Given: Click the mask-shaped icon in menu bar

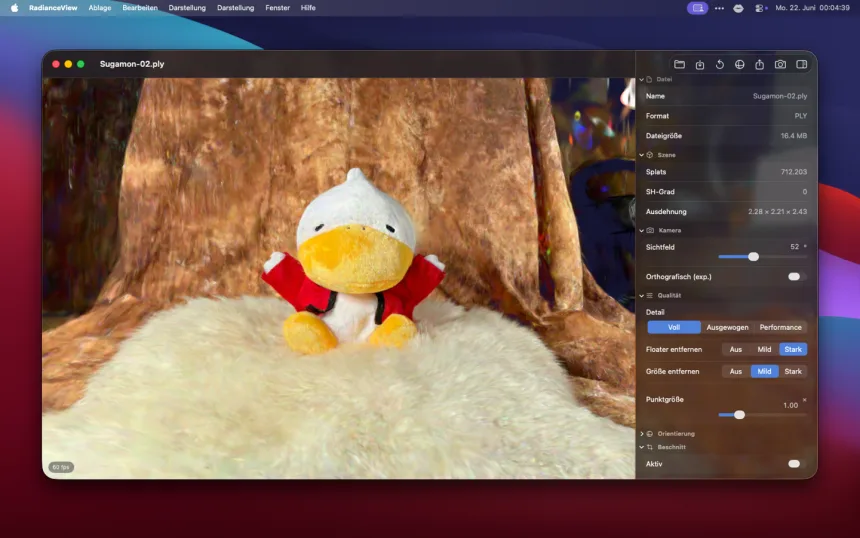Looking at the screenshot, I should click(x=738, y=8).
